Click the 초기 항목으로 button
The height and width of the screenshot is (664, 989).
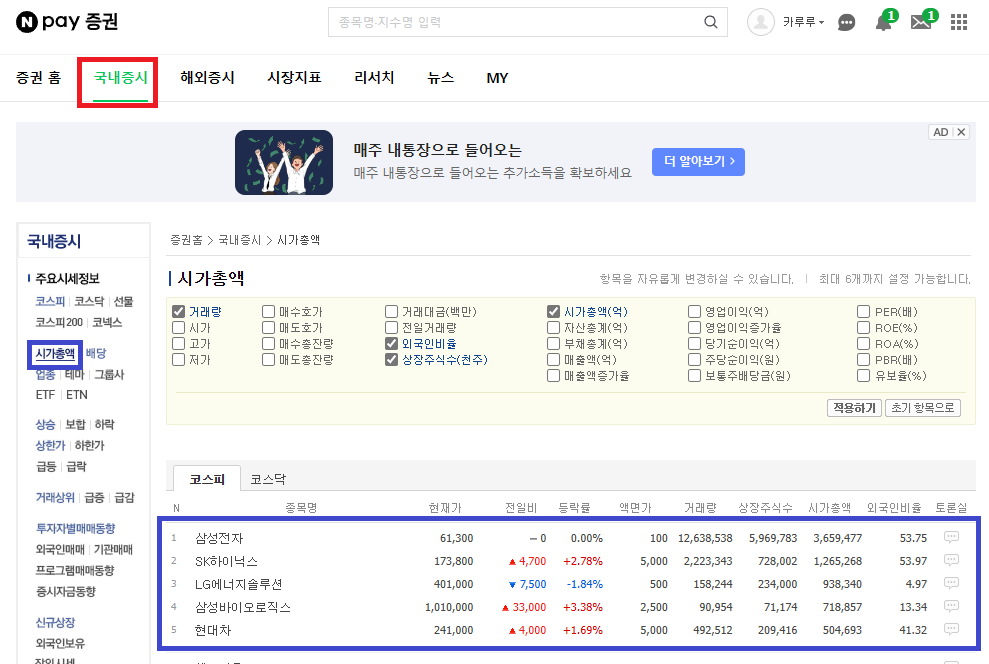(x=923, y=408)
